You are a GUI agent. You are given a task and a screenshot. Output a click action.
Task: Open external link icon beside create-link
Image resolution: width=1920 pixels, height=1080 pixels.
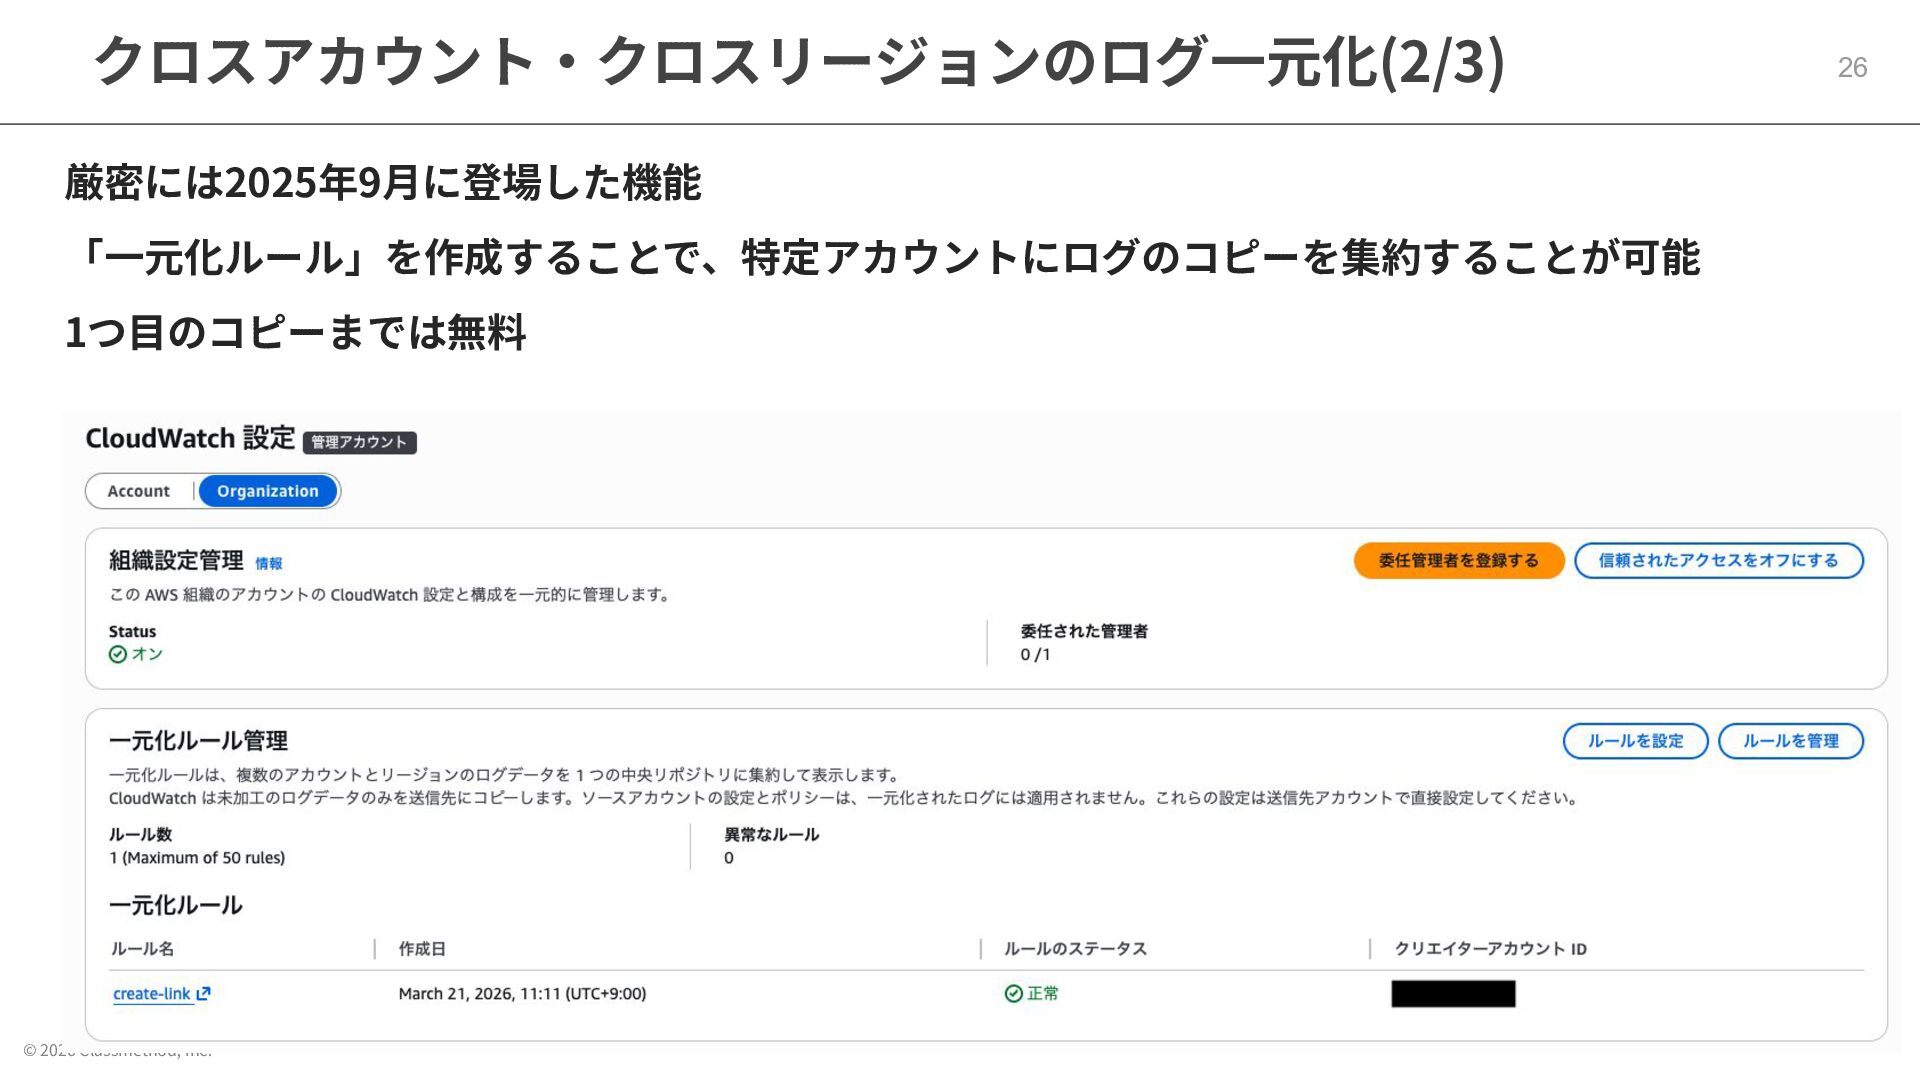204,994
